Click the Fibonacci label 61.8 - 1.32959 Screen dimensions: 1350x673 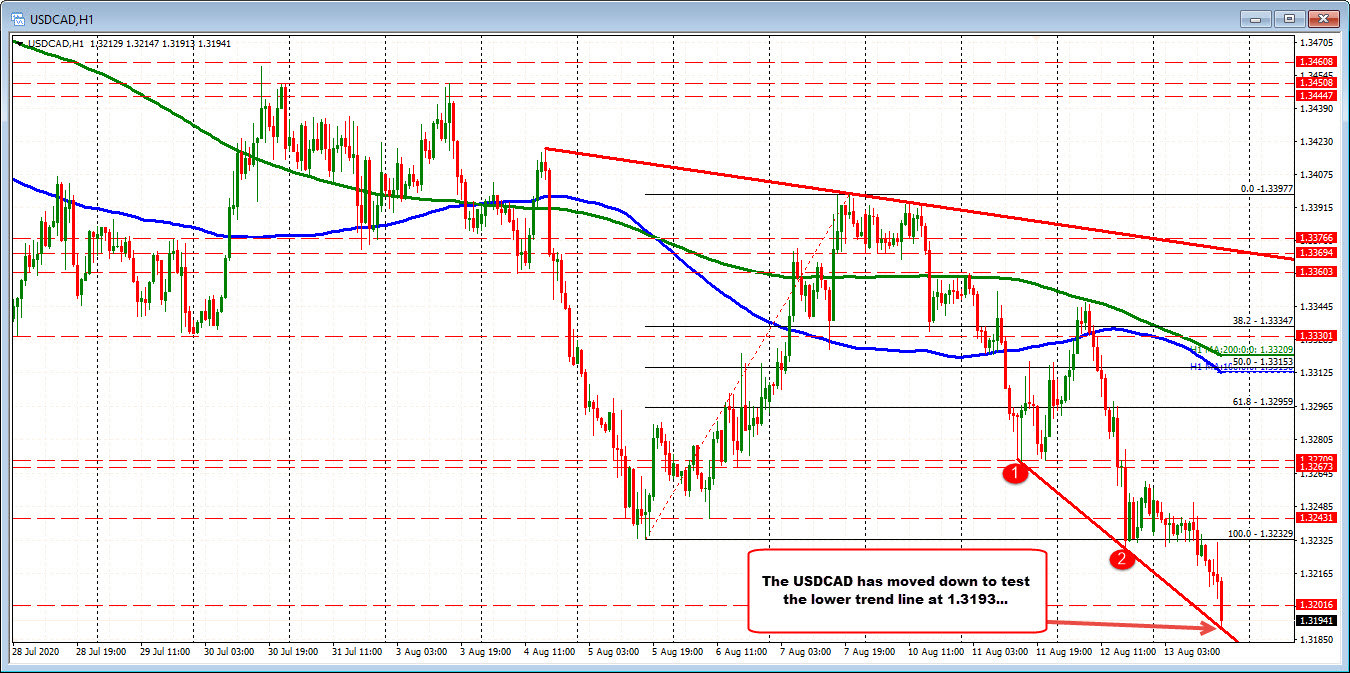1263,402
